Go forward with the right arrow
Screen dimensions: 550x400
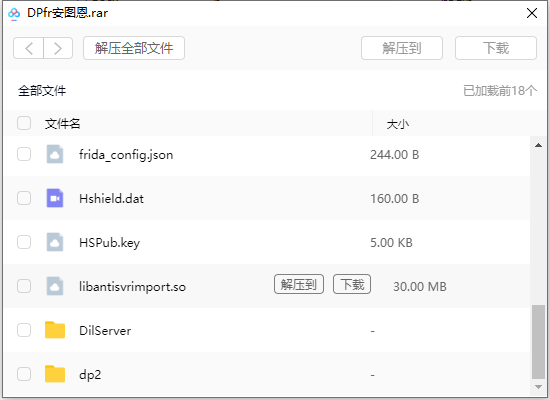[x=58, y=48]
